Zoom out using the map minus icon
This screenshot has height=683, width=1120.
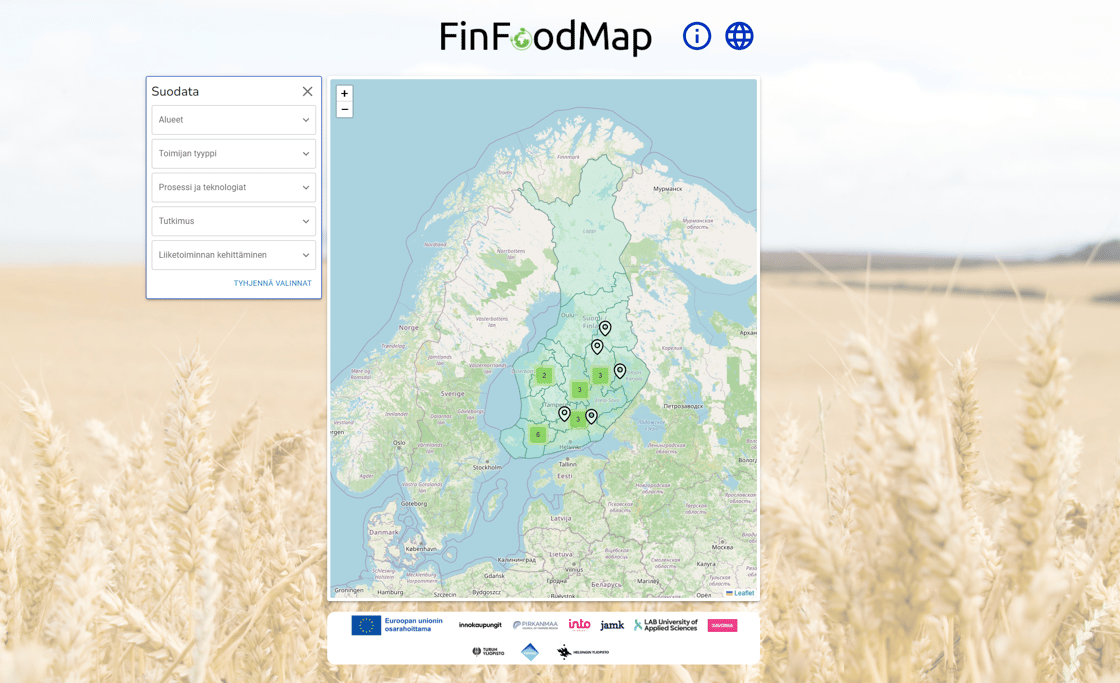(344, 108)
